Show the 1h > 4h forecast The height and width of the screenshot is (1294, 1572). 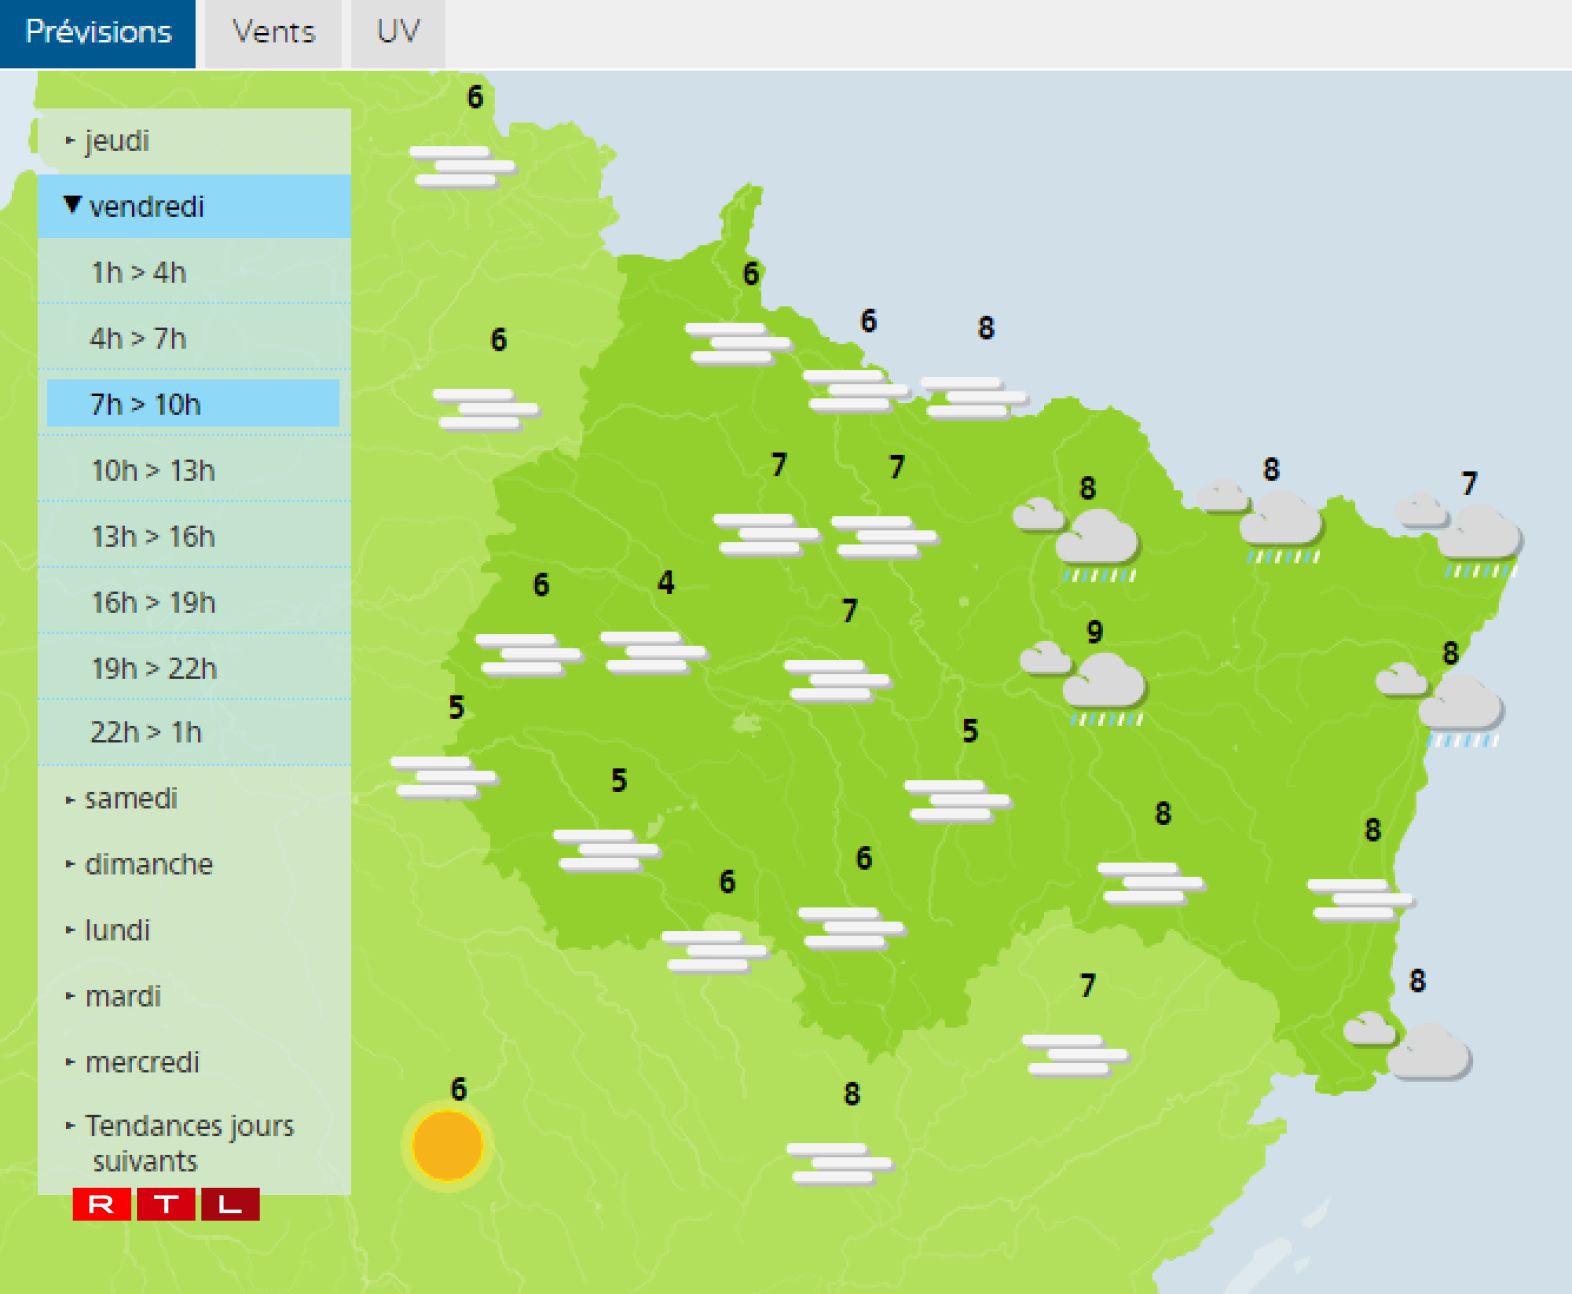(x=139, y=273)
